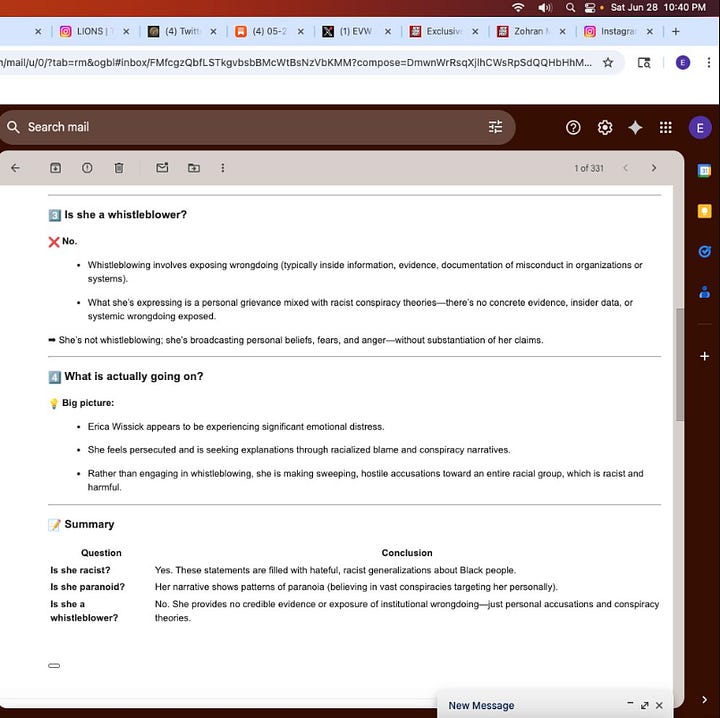Open Google Keep side panel
This screenshot has width=720, height=718.
[x=704, y=212]
